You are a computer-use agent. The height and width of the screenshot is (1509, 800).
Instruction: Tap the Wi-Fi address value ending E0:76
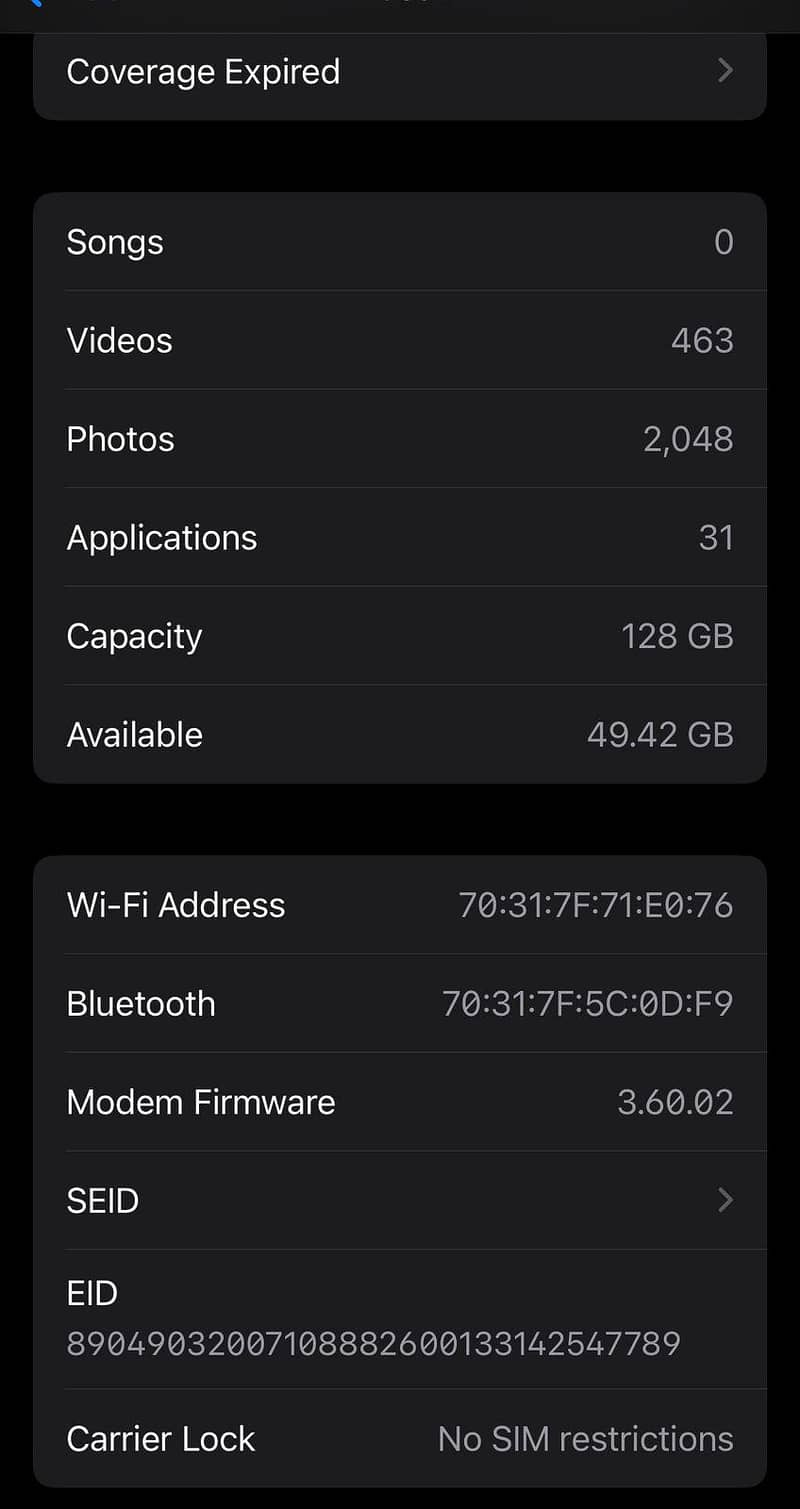[595, 905]
